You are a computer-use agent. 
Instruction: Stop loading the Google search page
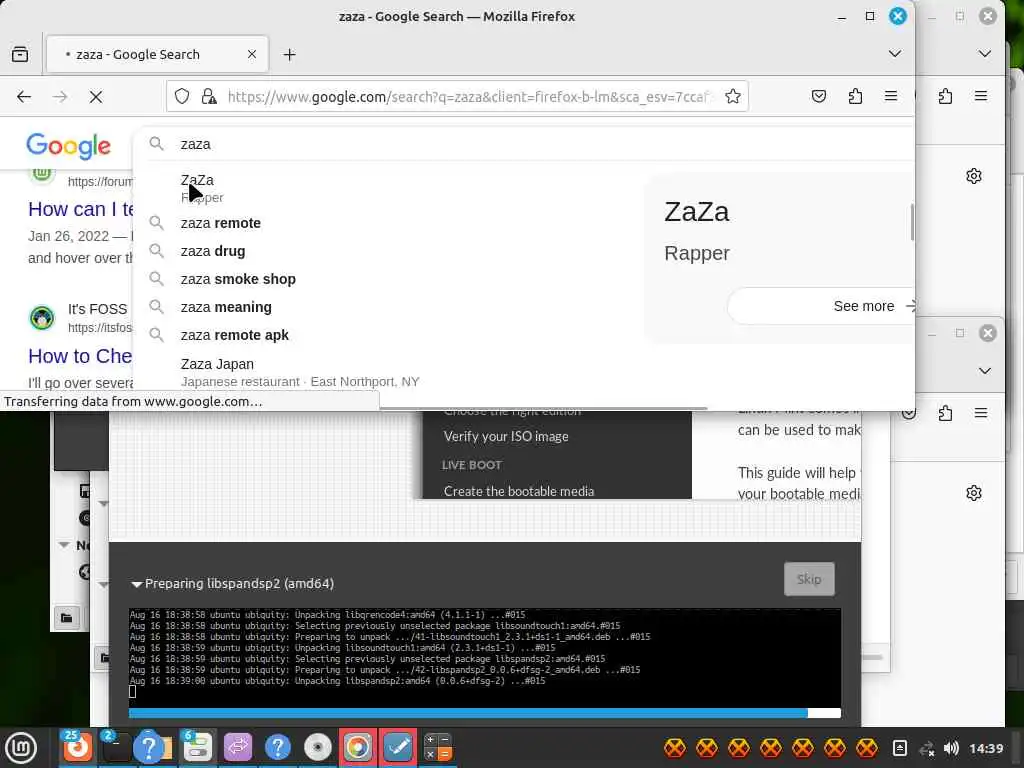(x=96, y=97)
